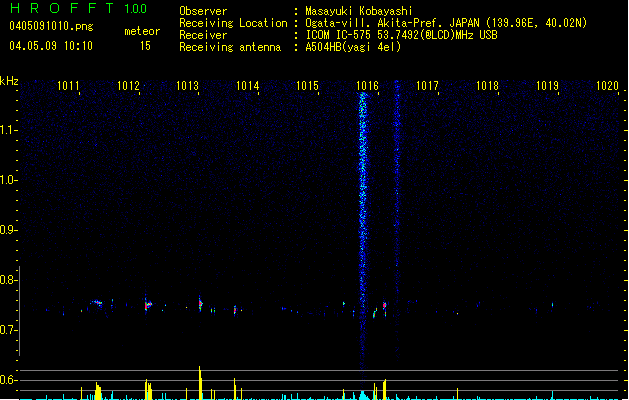This screenshot has height=400, width=629.
Task: Click time axis label 1014
Action: [248, 86]
